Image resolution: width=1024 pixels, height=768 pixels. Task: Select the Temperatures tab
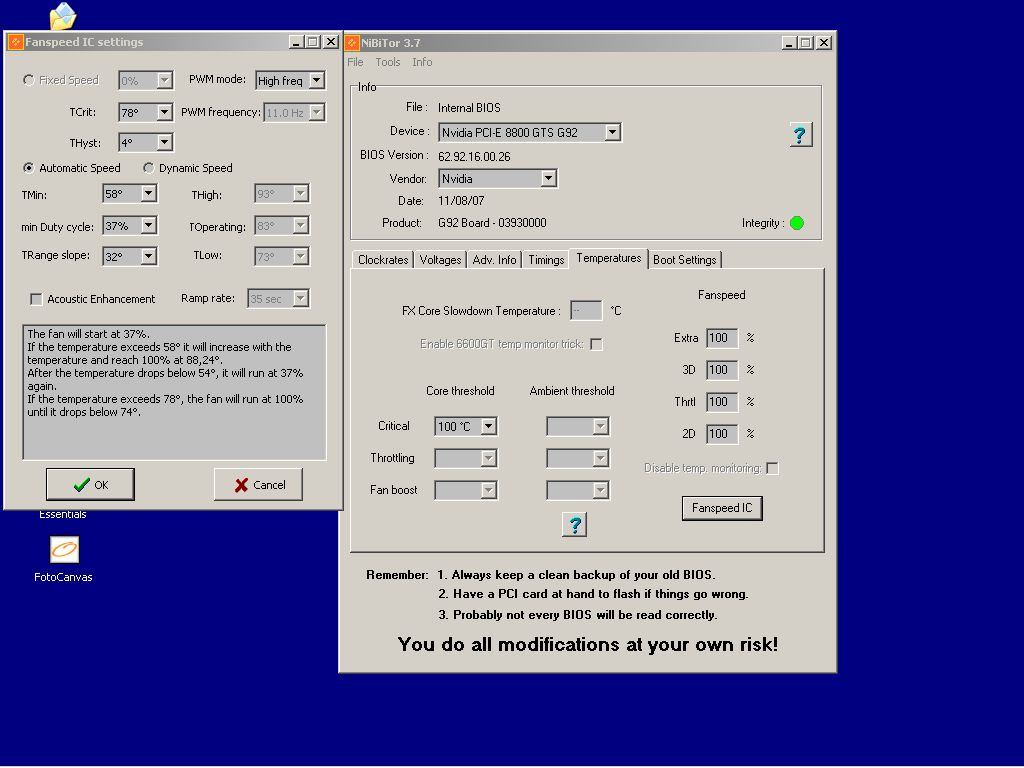coord(609,259)
